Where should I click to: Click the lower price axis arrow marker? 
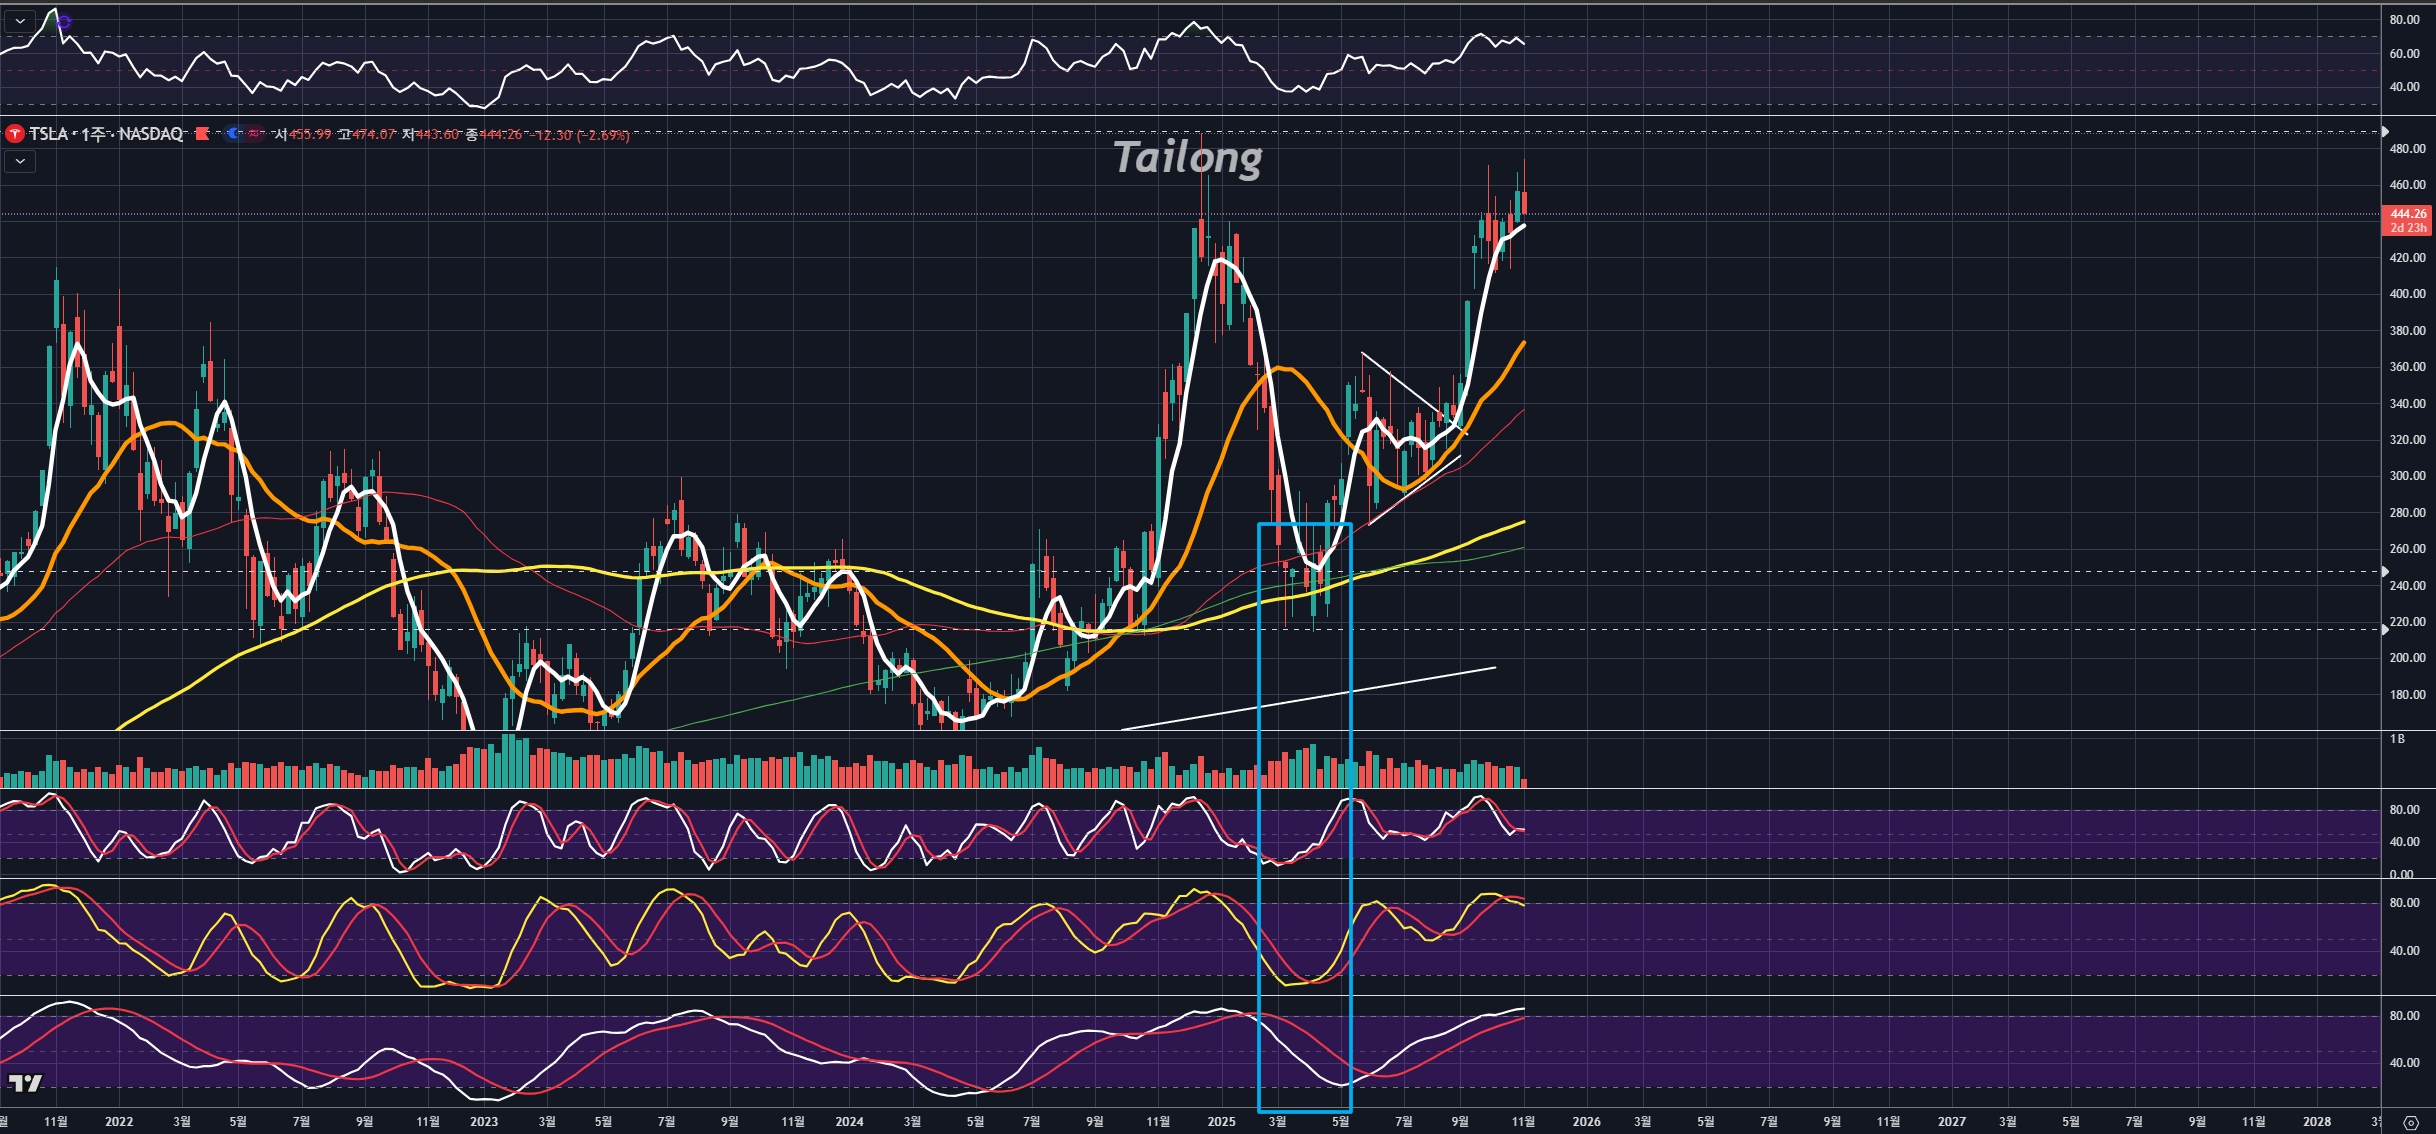tap(2384, 629)
